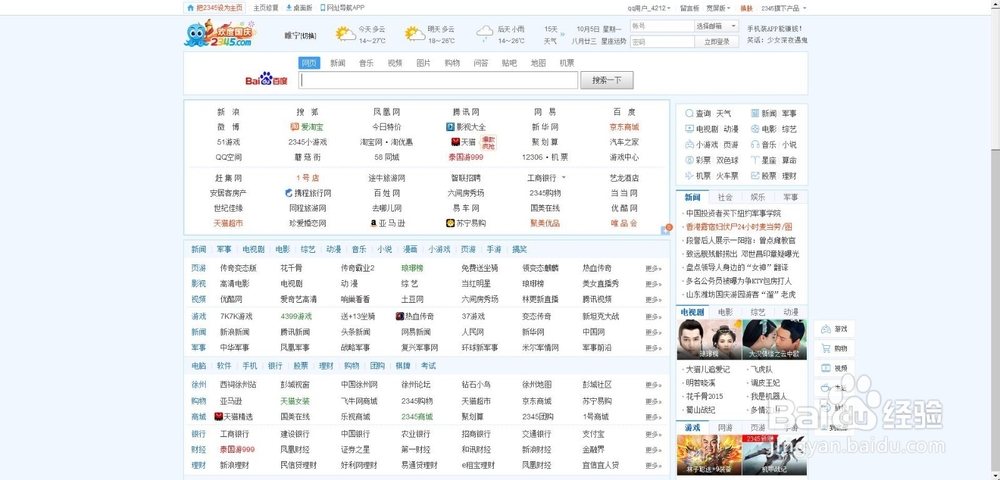Click the 爱淘宝 icon

(295, 127)
